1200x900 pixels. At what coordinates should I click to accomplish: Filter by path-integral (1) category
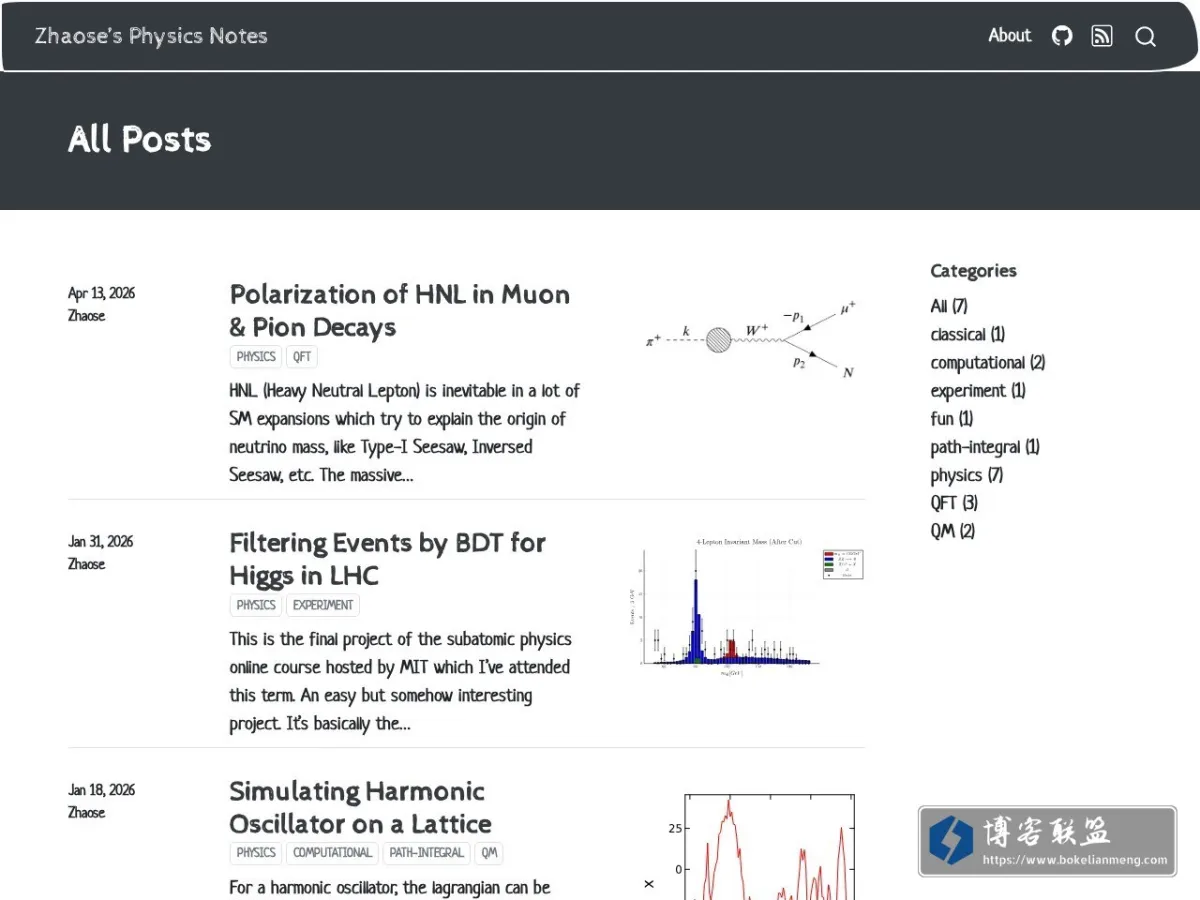tap(985, 447)
